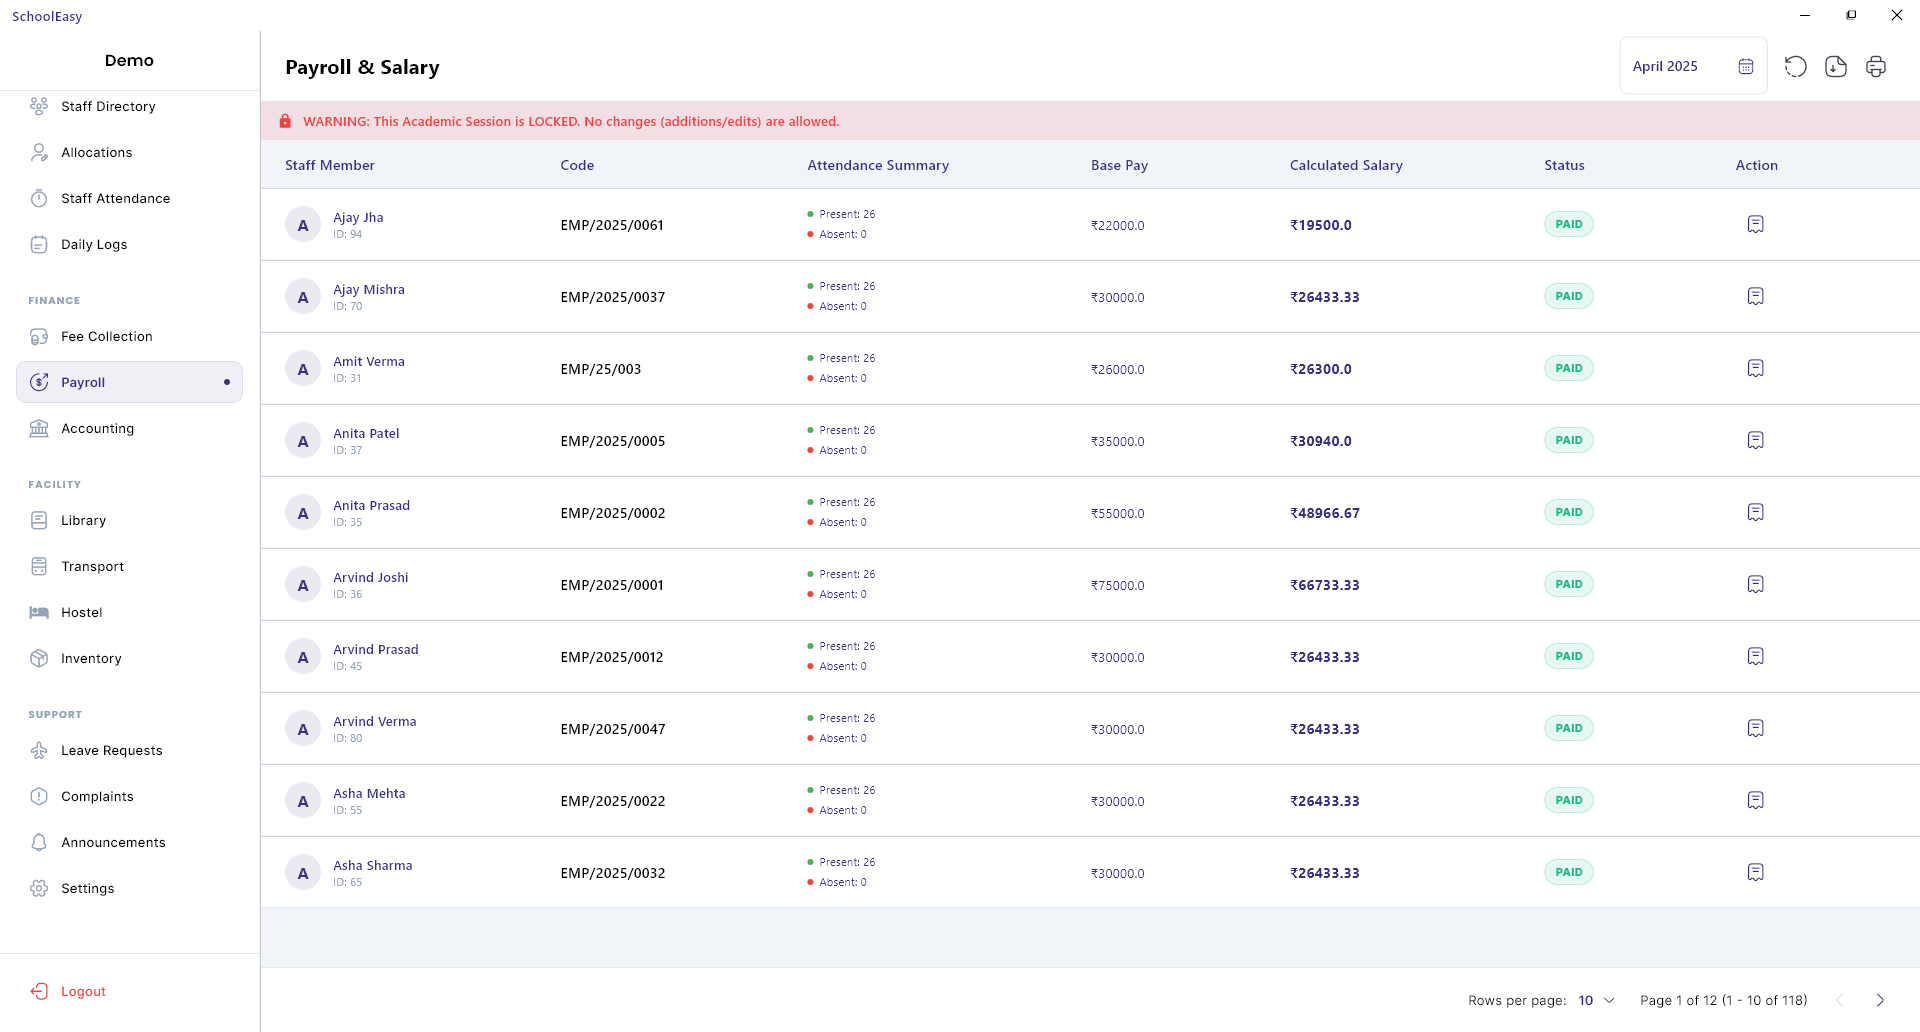This screenshot has height=1032, width=1920.
Task: Open Fee Collection in sidebar
Action: pos(129,336)
